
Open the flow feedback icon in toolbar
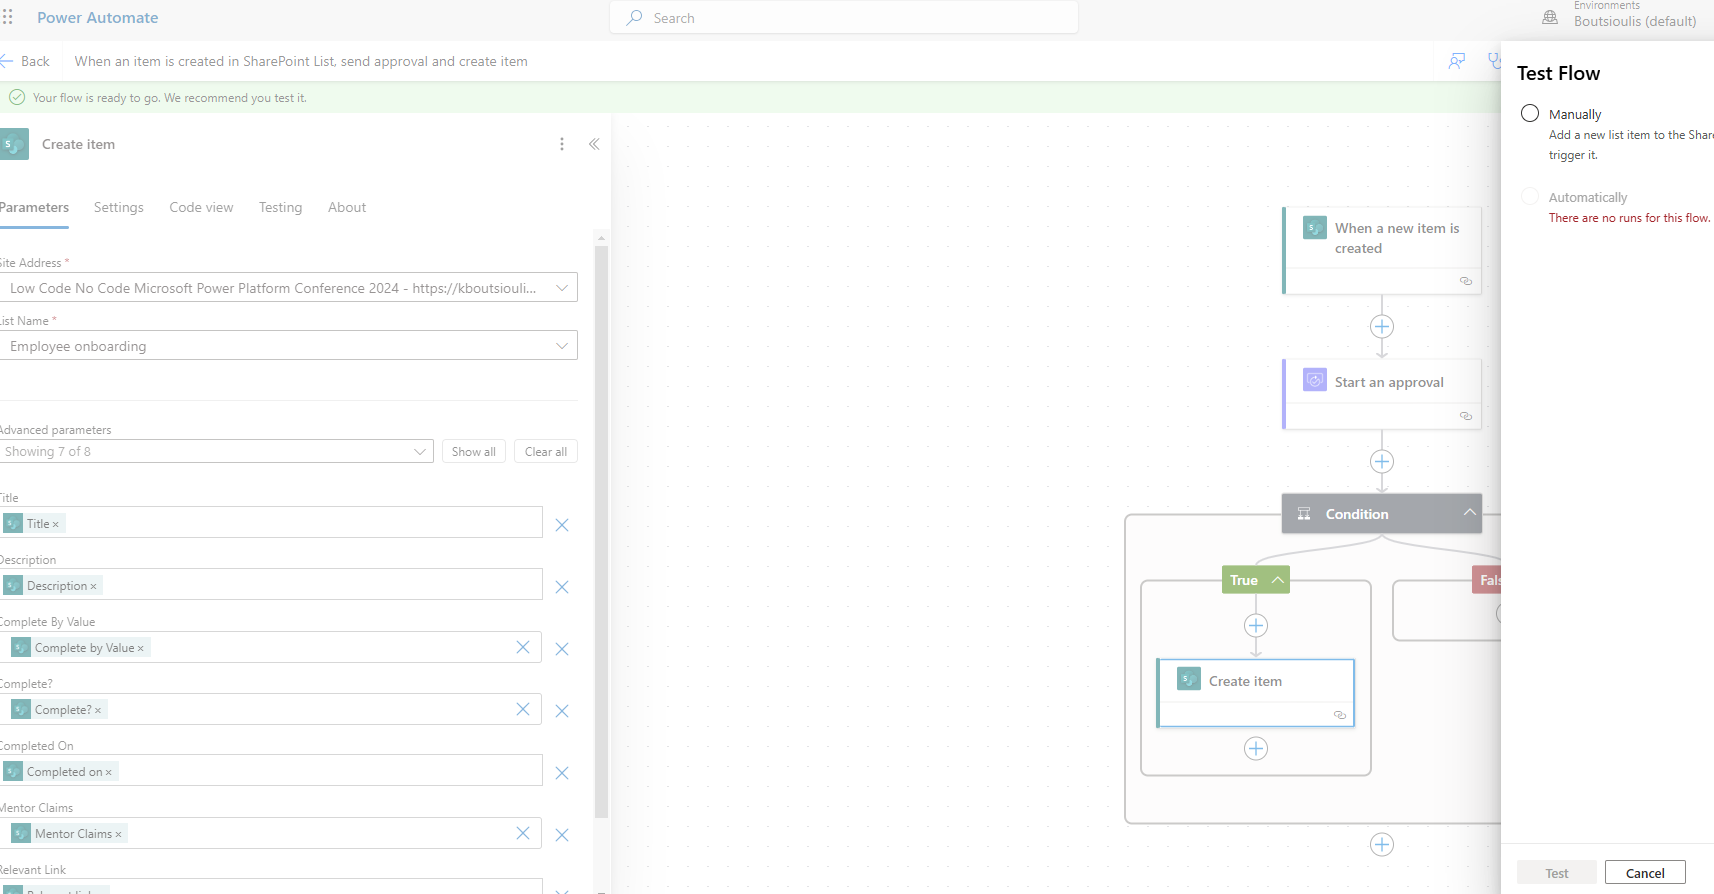tap(1457, 61)
